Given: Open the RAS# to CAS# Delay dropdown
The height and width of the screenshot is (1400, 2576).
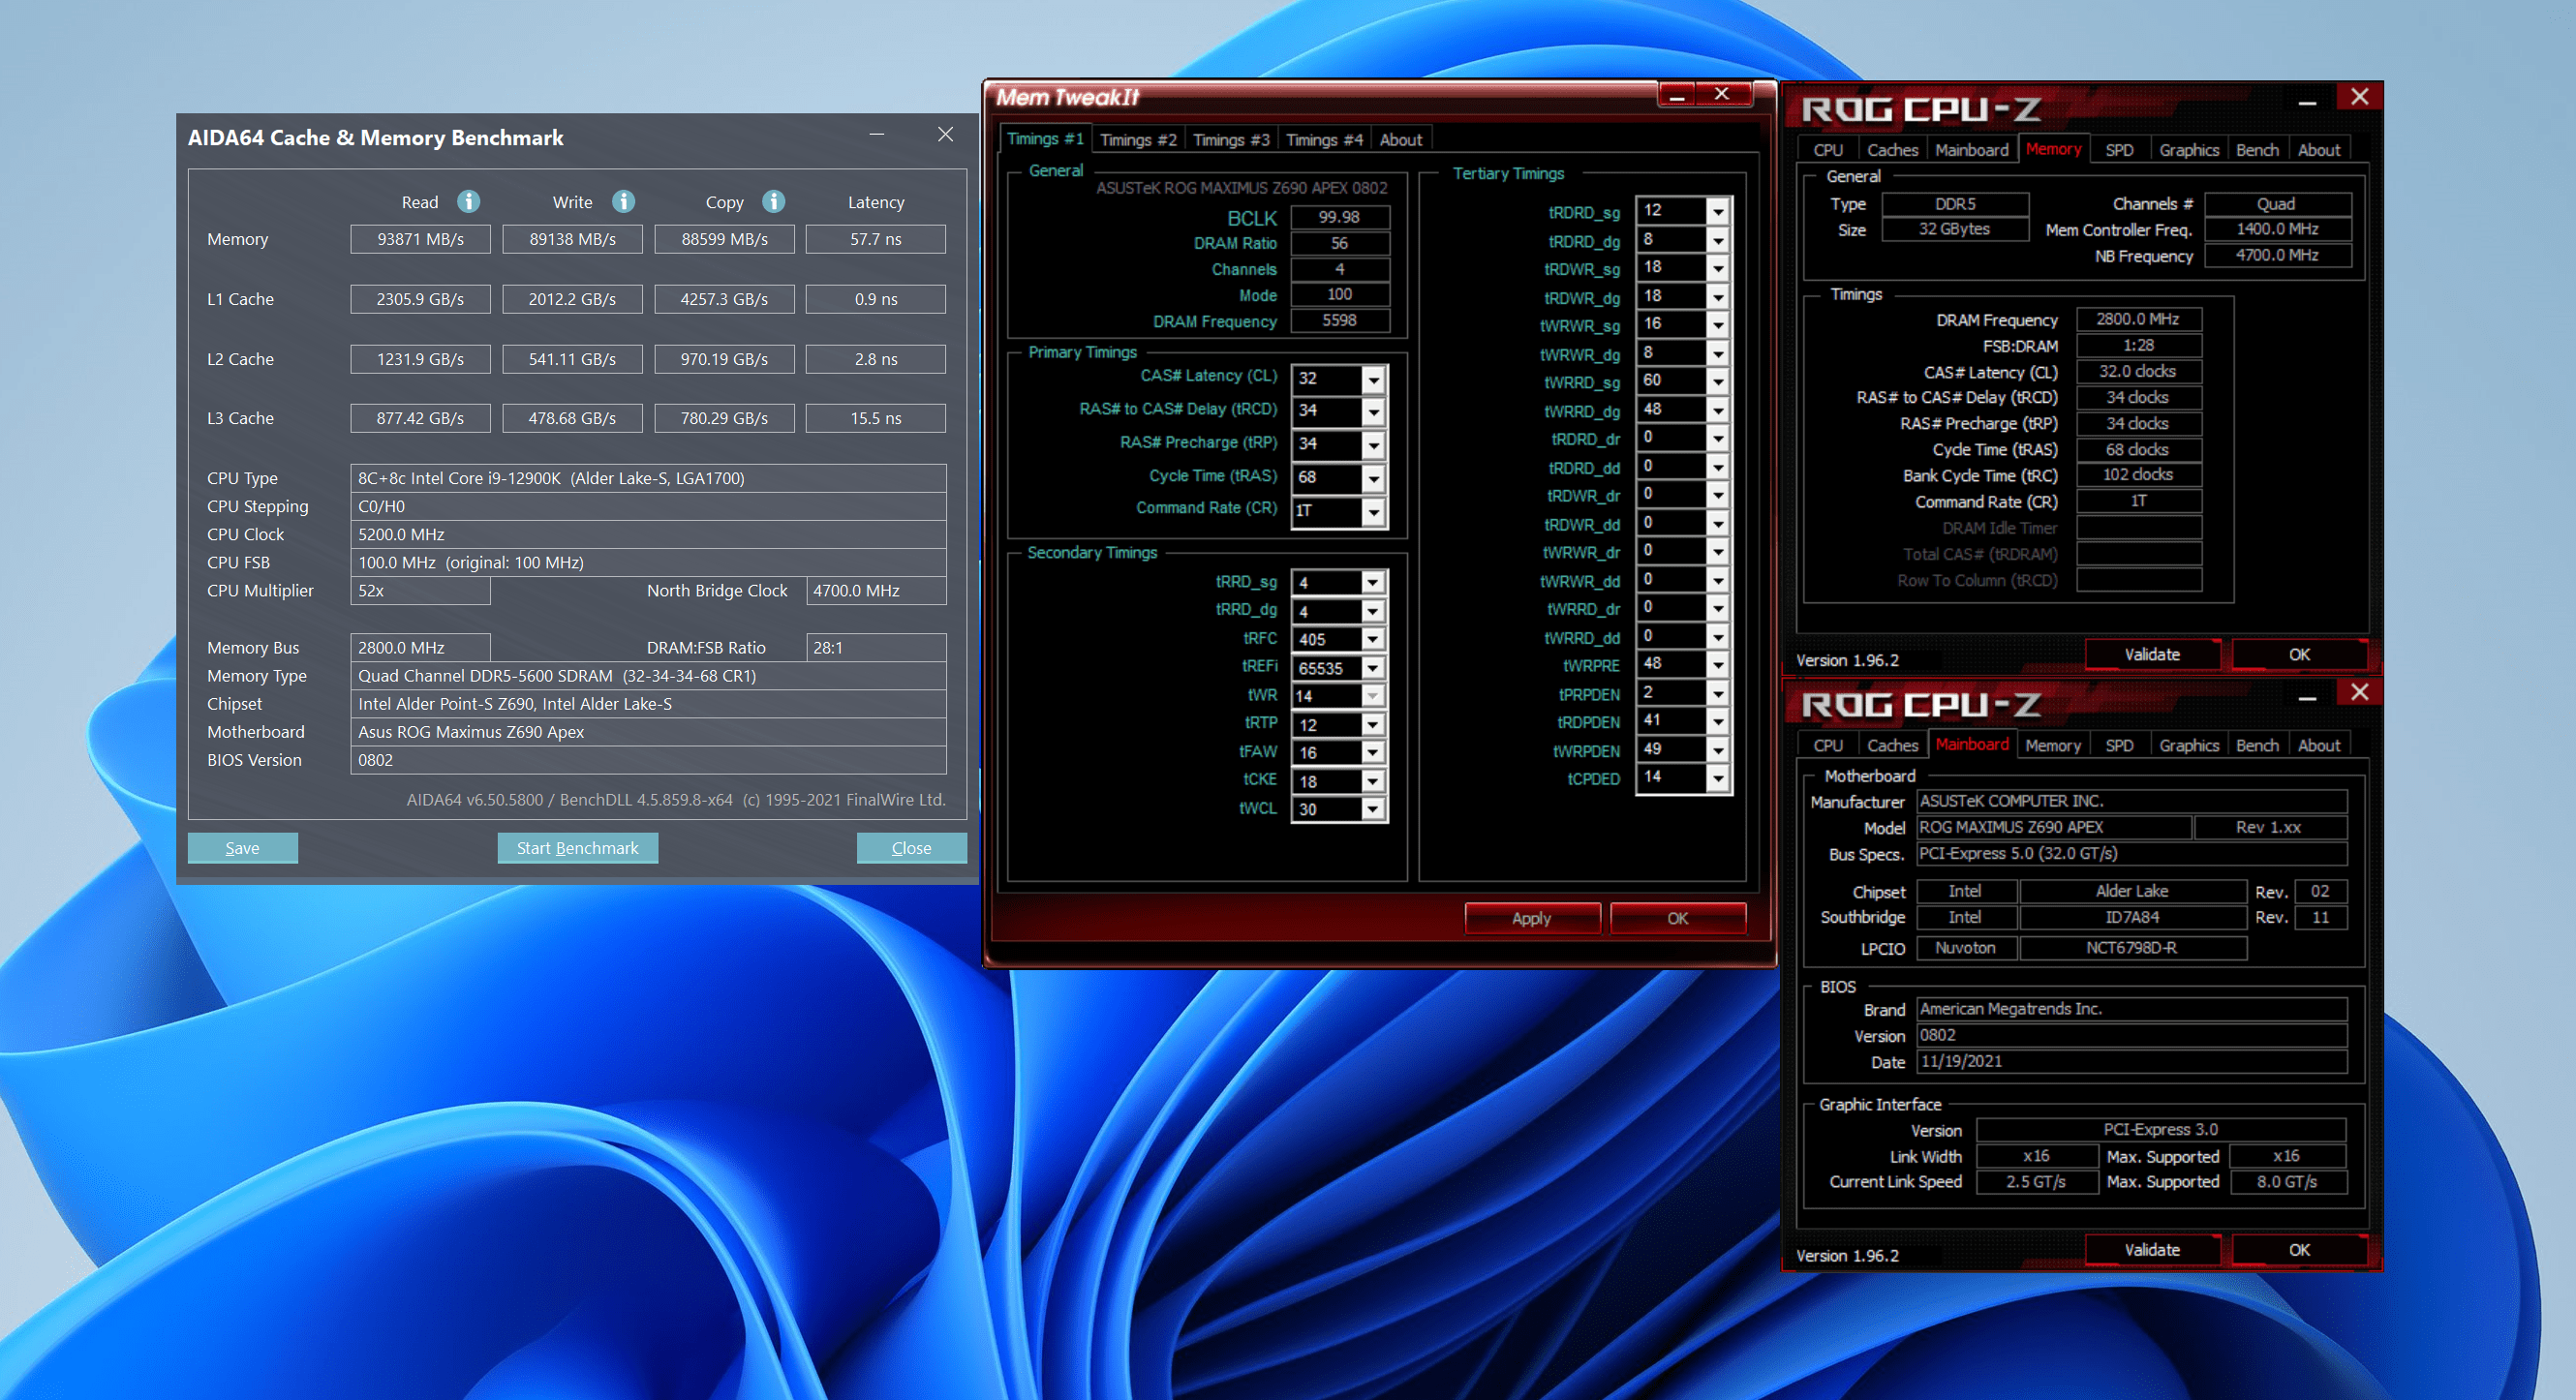Looking at the screenshot, I should [x=1374, y=411].
